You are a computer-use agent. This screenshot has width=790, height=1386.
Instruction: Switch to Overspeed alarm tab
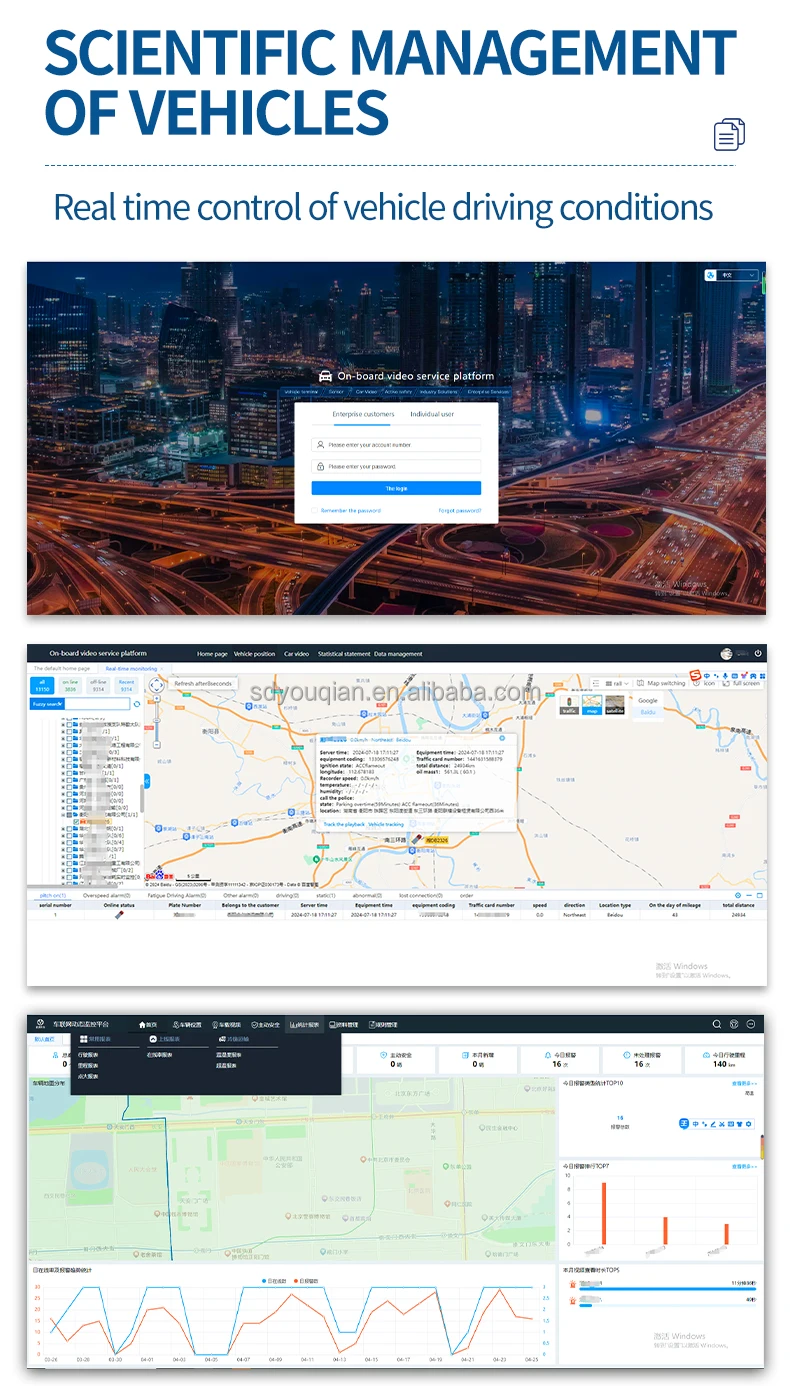(107, 895)
